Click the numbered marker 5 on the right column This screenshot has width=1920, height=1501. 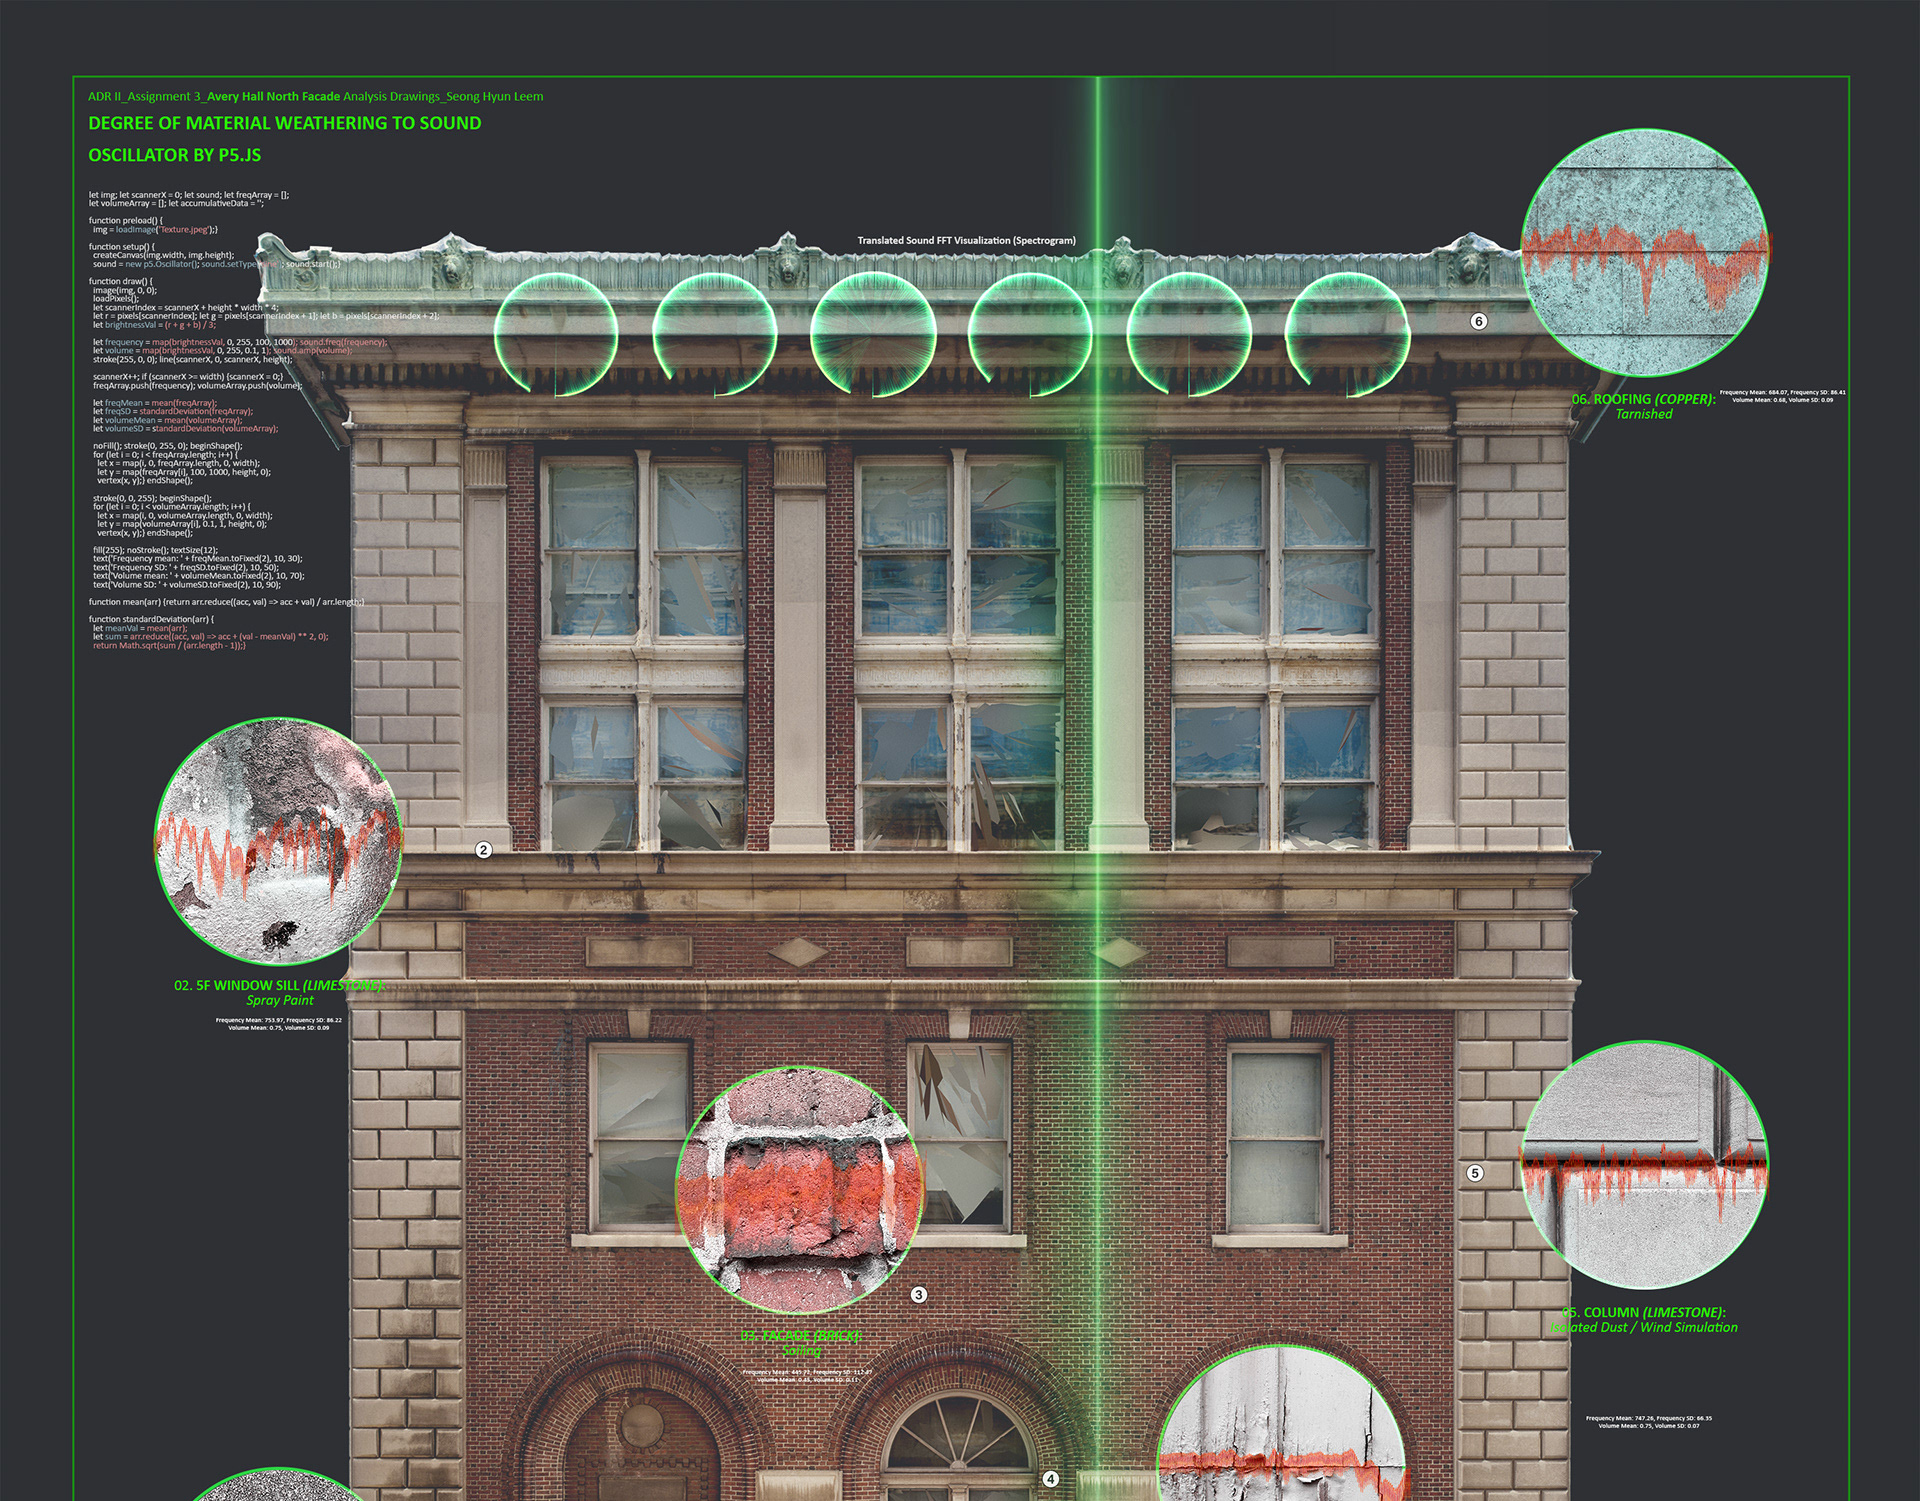1475,1173
